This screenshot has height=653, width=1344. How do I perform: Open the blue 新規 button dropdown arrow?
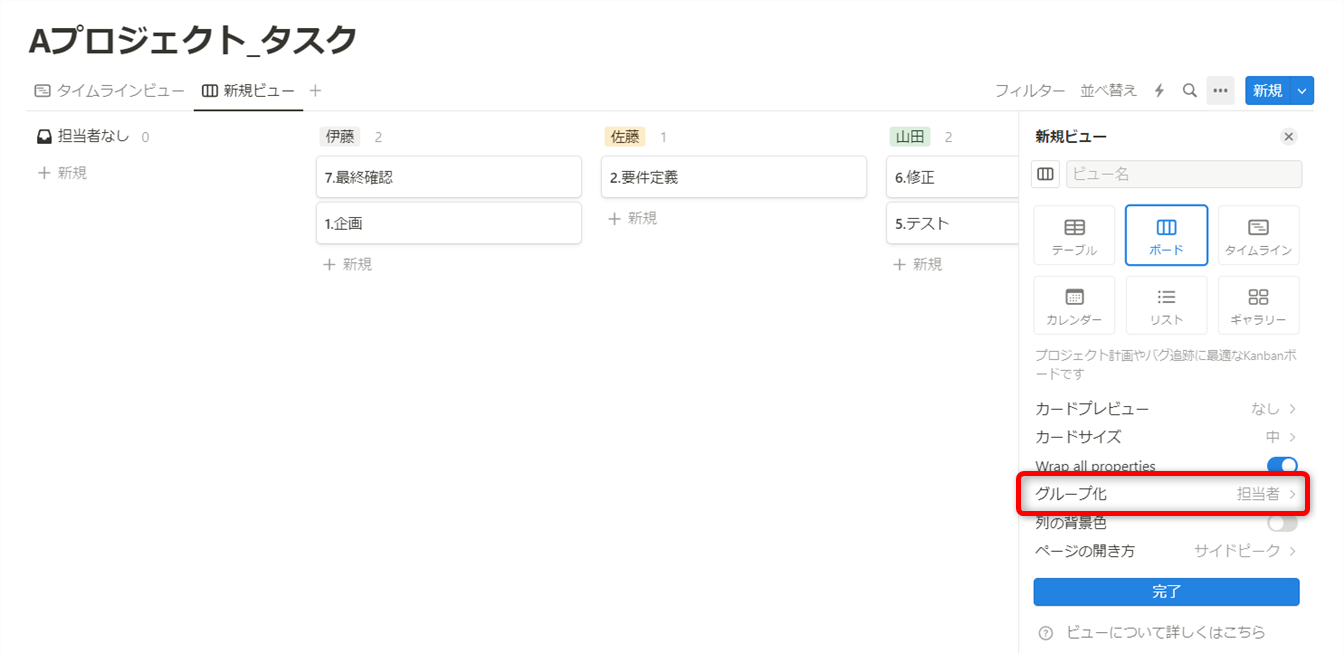1301,90
